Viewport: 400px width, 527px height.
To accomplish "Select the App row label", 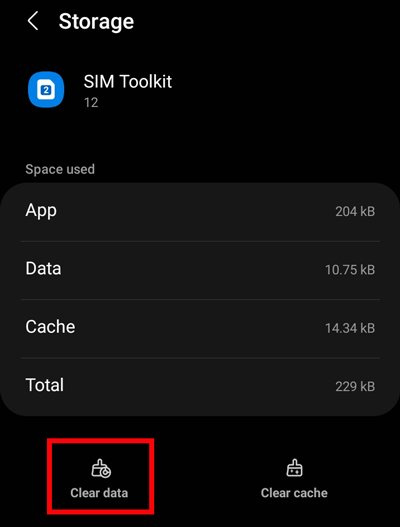I will (41, 211).
